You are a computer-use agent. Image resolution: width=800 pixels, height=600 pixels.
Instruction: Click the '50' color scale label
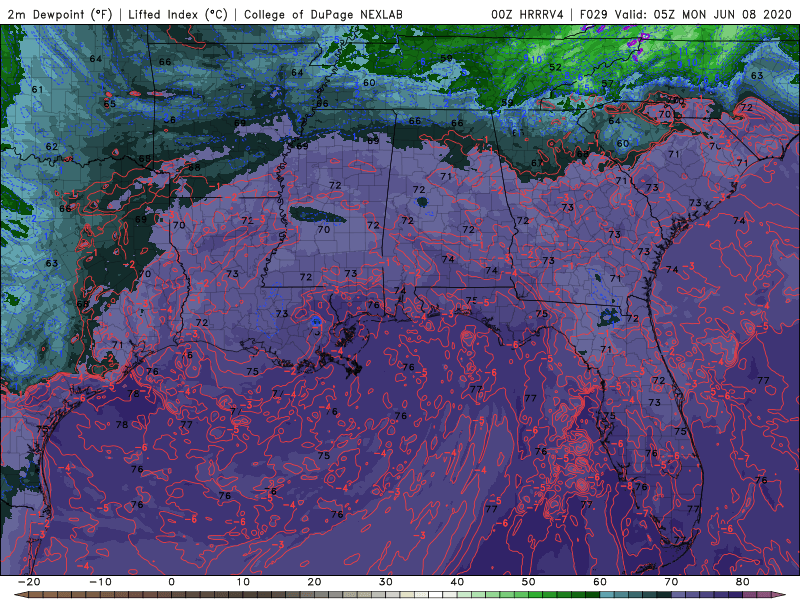529,582
